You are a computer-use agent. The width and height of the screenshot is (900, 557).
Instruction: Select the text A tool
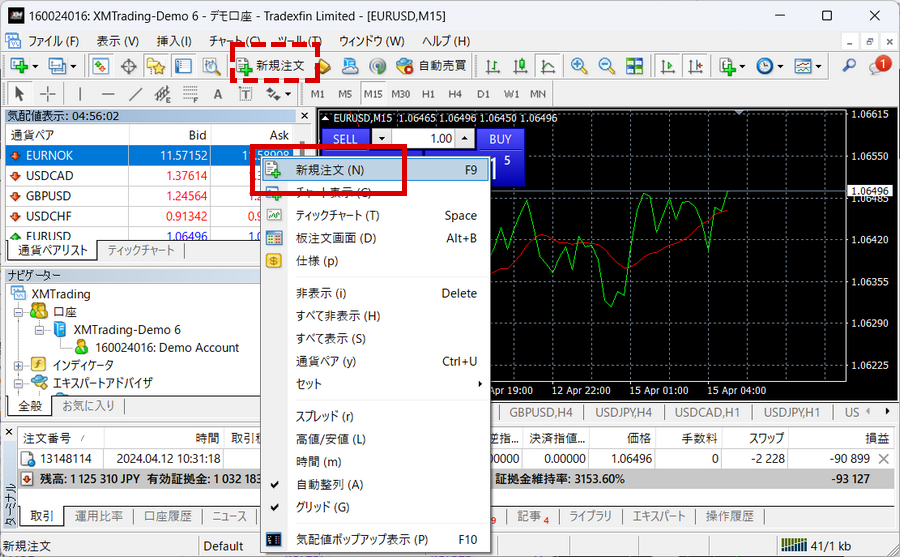tap(218, 94)
